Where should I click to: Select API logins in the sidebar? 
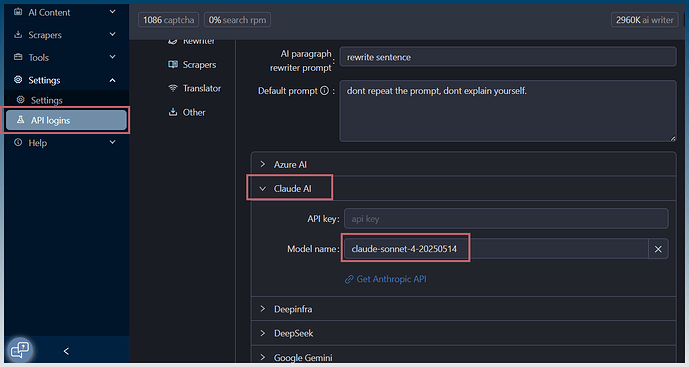pyautogui.click(x=66, y=120)
